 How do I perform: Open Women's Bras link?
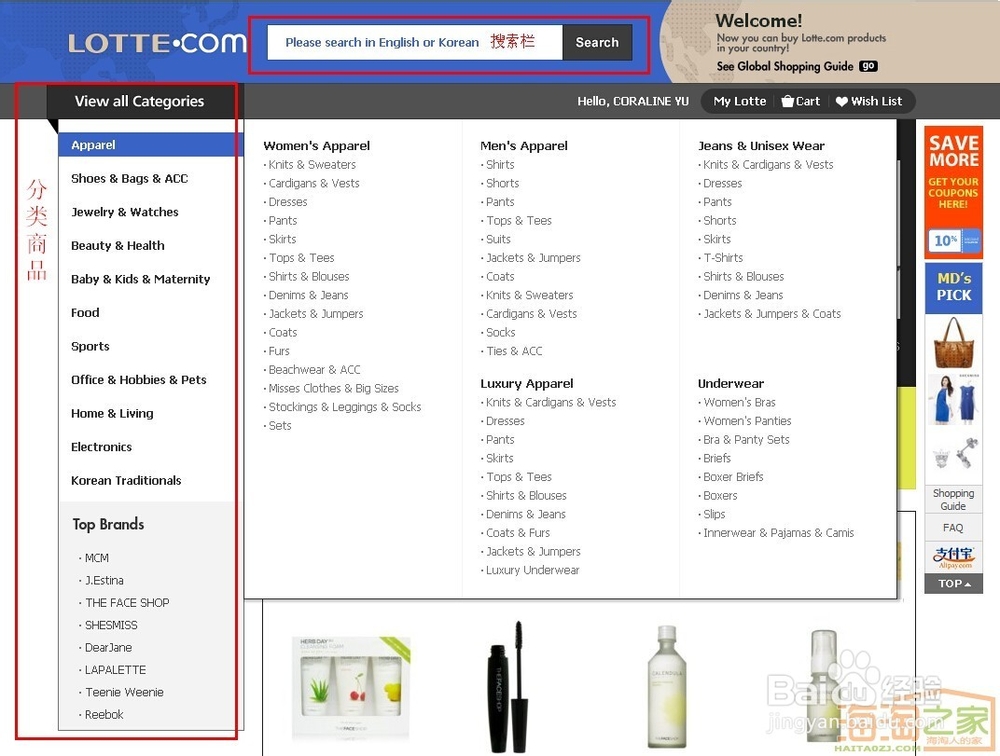pos(739,403)
